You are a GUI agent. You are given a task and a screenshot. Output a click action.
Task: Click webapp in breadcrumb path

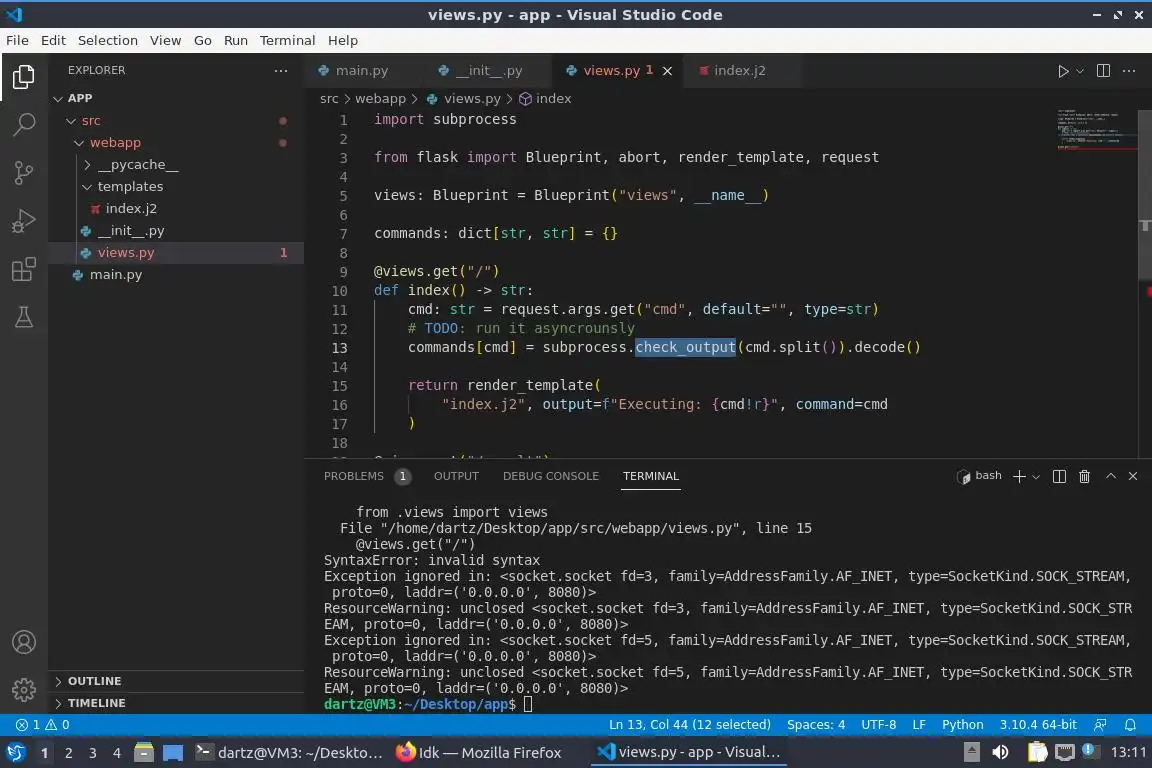(380, 98)
